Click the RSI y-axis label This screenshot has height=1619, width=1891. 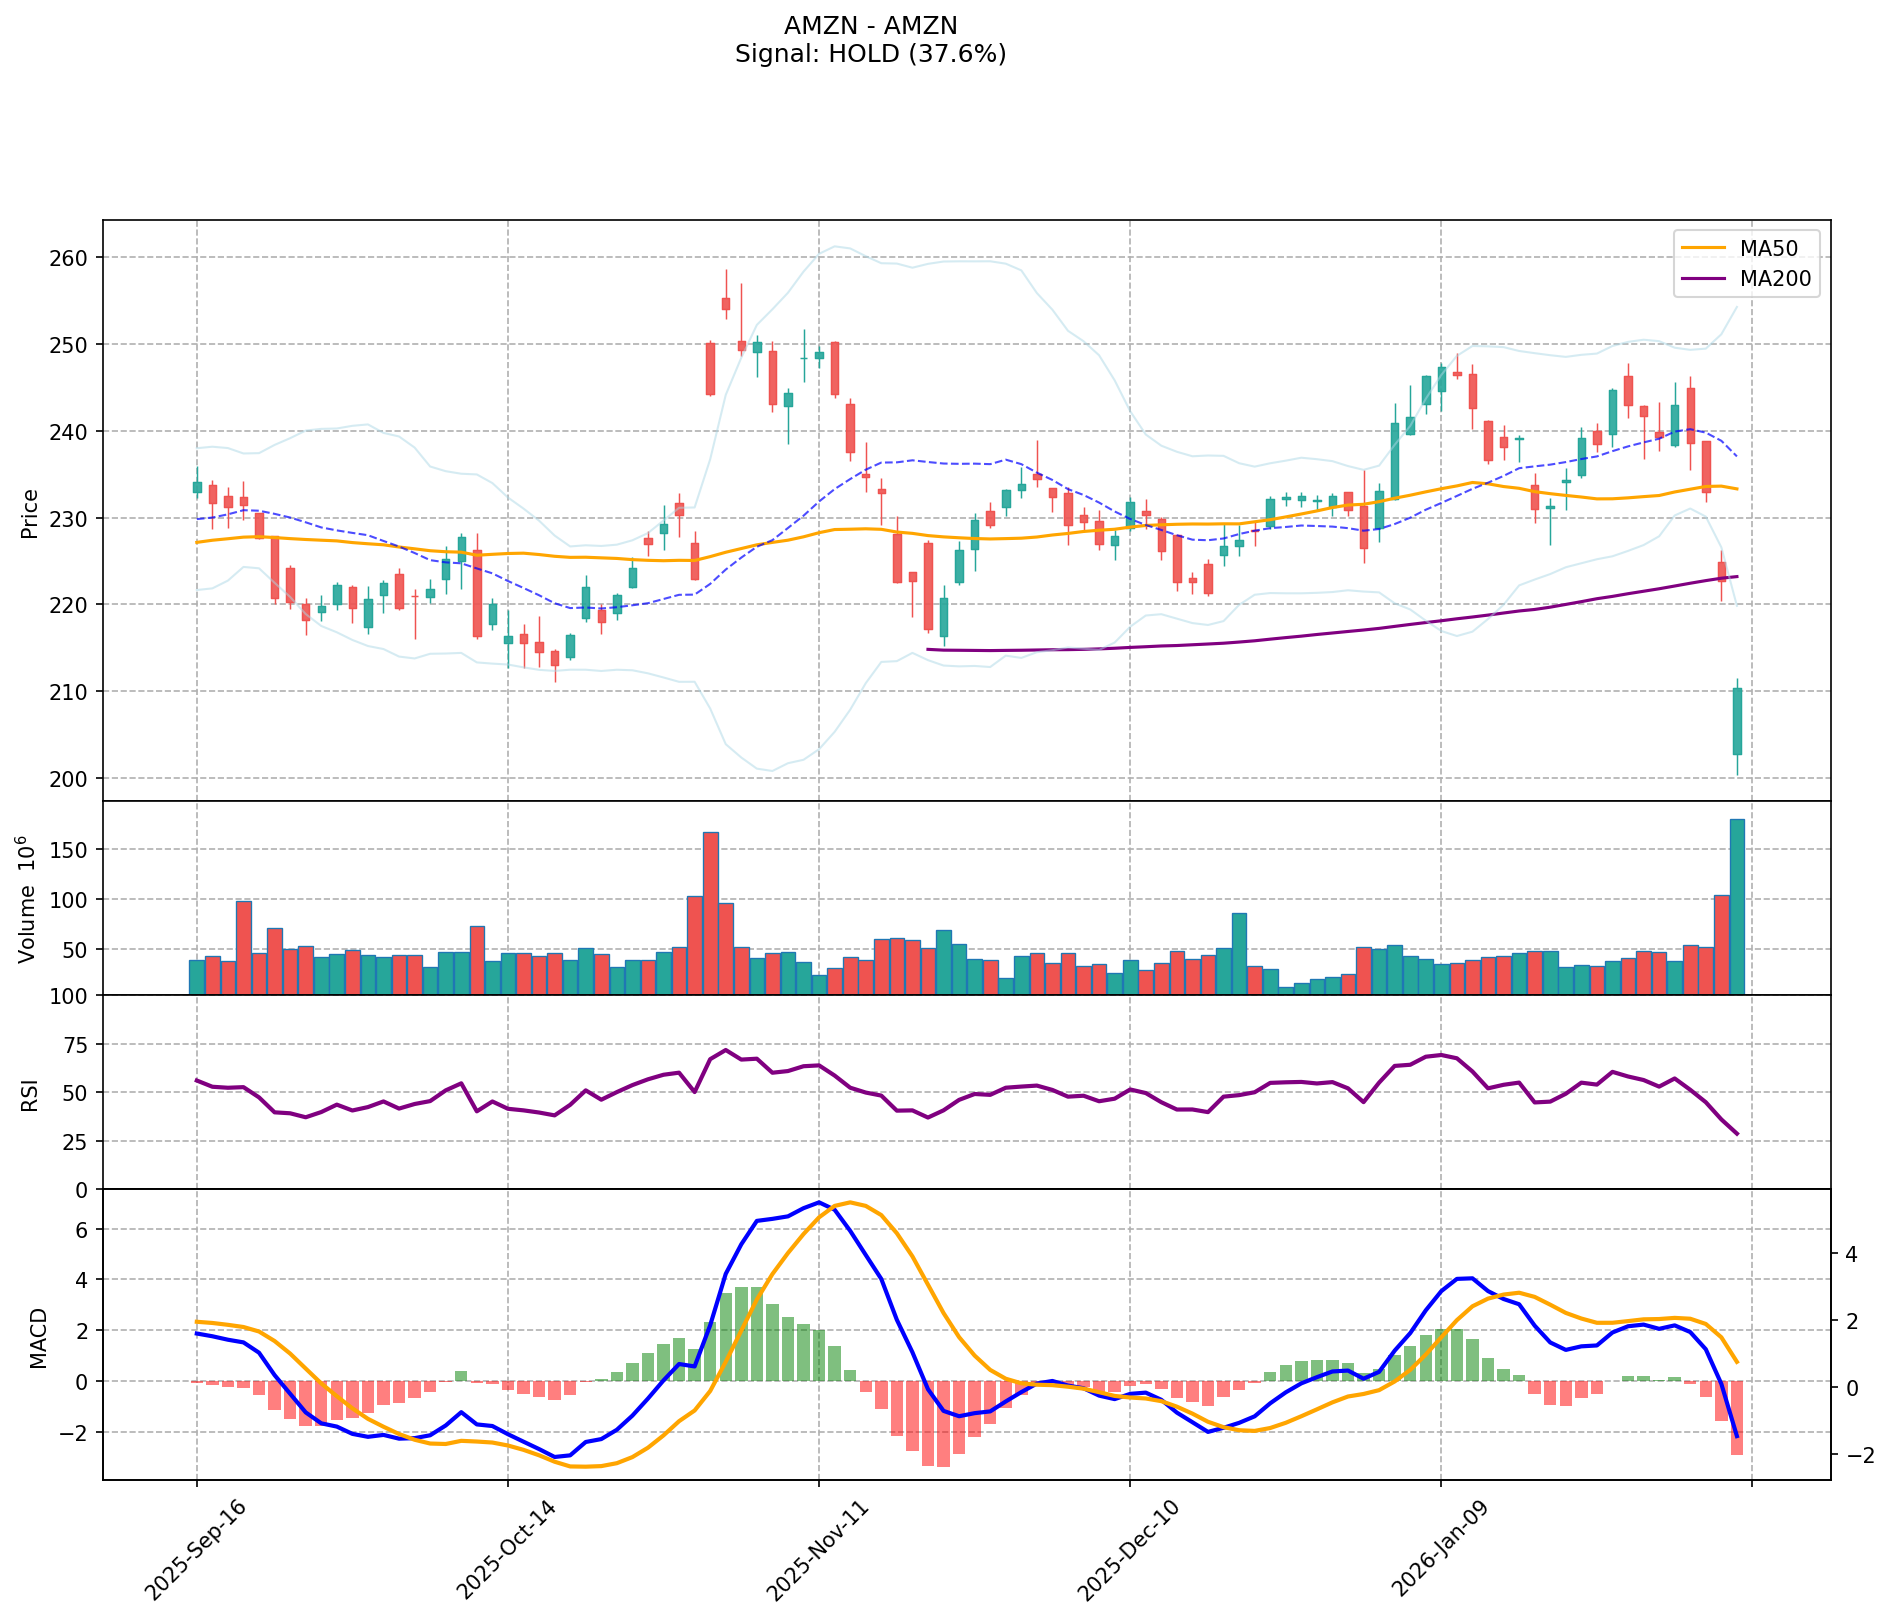pyautogui.click(x=30, y=1094)
